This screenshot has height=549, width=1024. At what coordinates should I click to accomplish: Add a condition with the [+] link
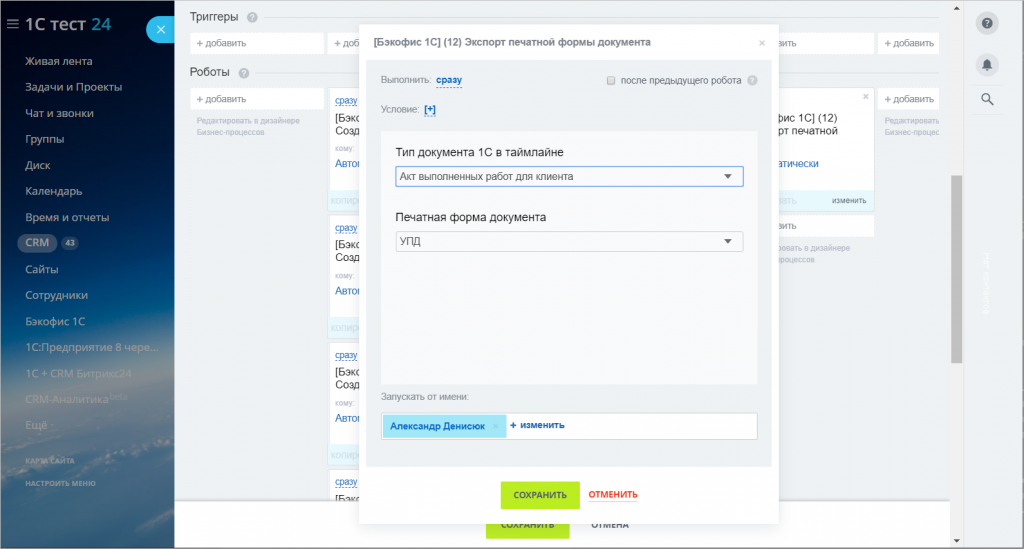click(430, 109)
